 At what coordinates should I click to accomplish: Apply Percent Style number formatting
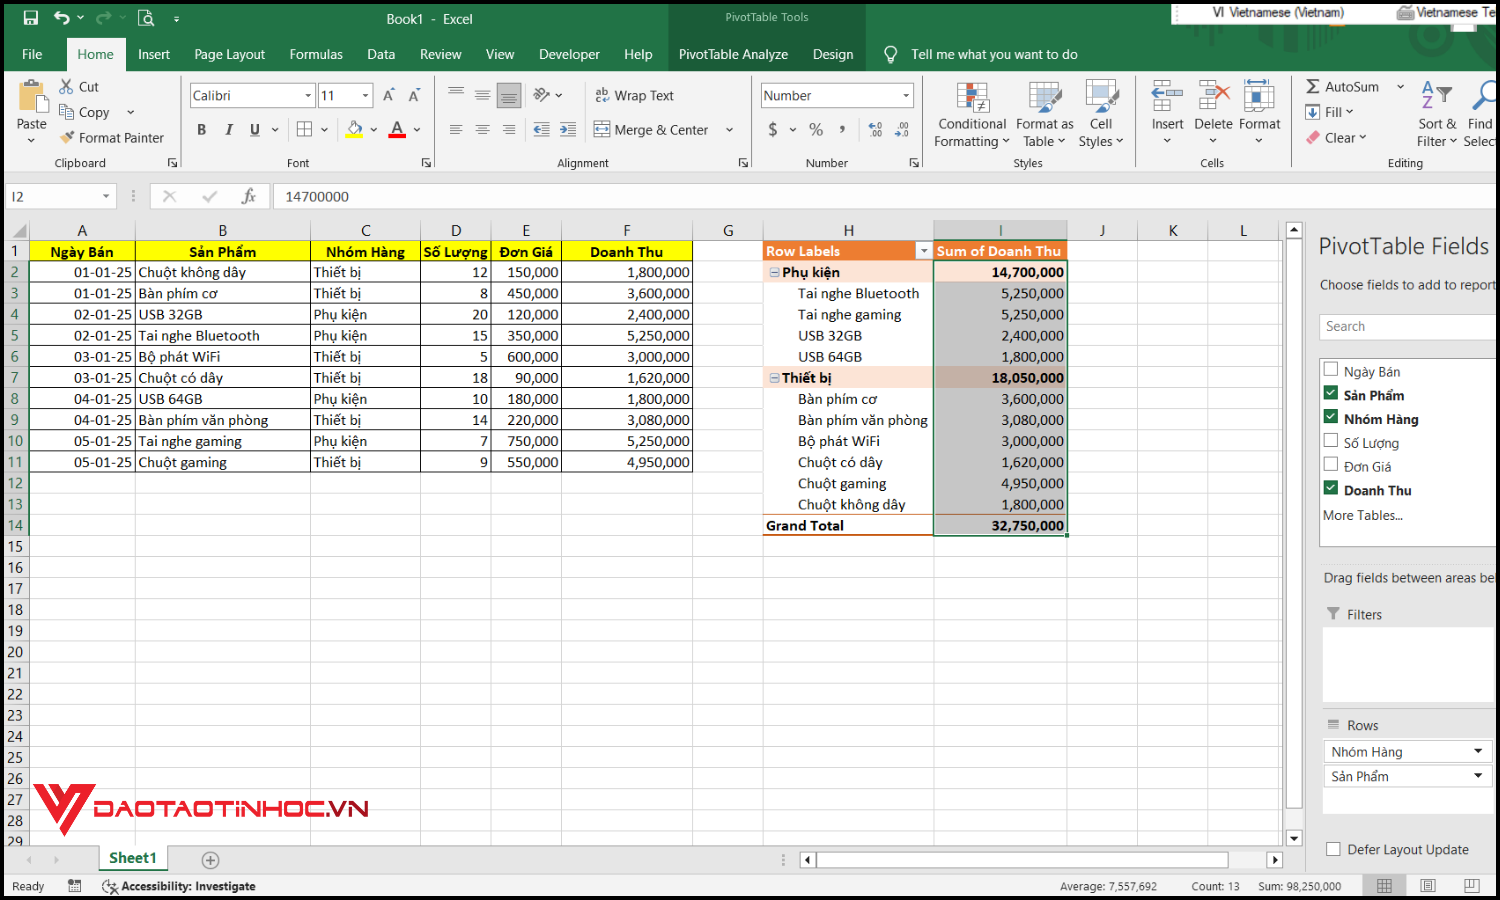pyautogui.click(x=815, y=129)
